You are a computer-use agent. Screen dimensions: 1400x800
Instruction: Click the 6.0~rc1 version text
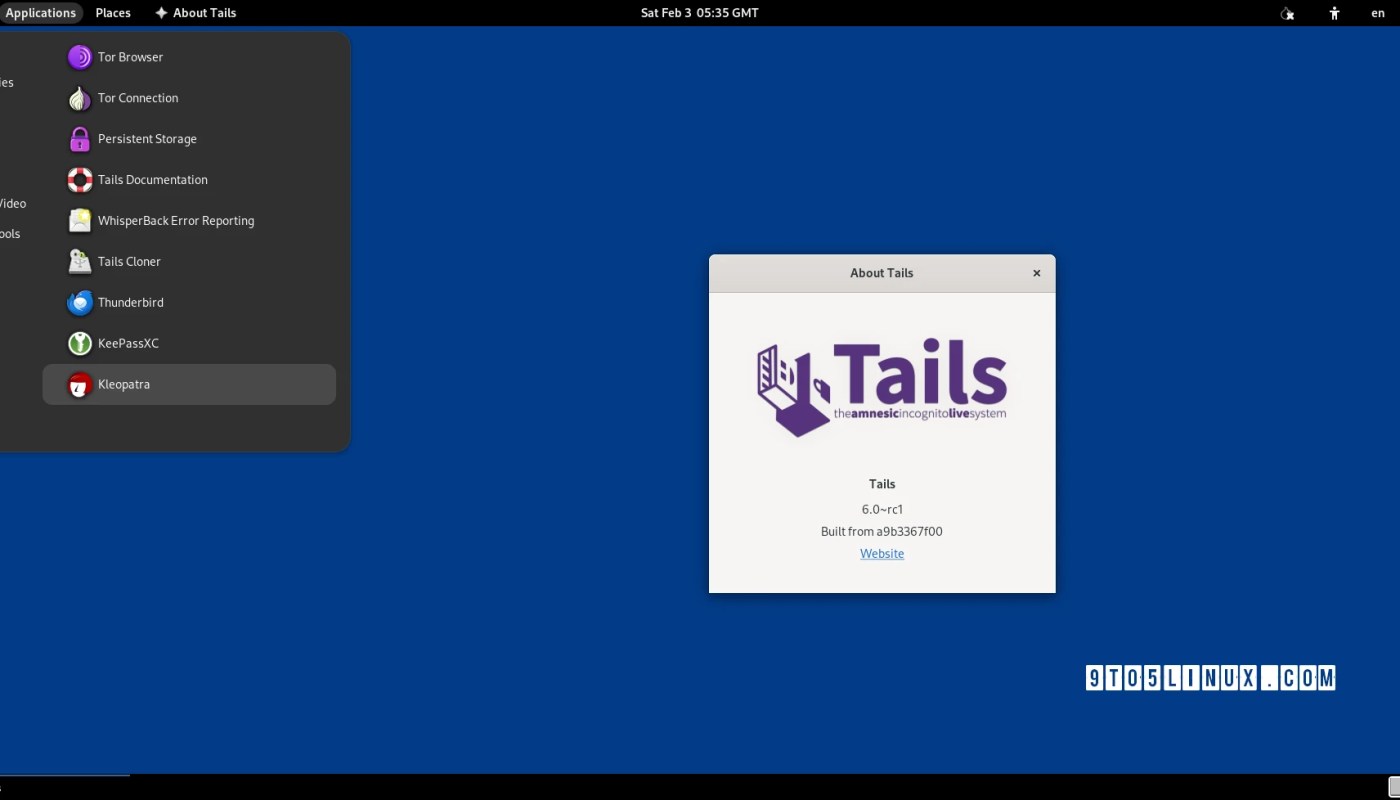[882, 509]
